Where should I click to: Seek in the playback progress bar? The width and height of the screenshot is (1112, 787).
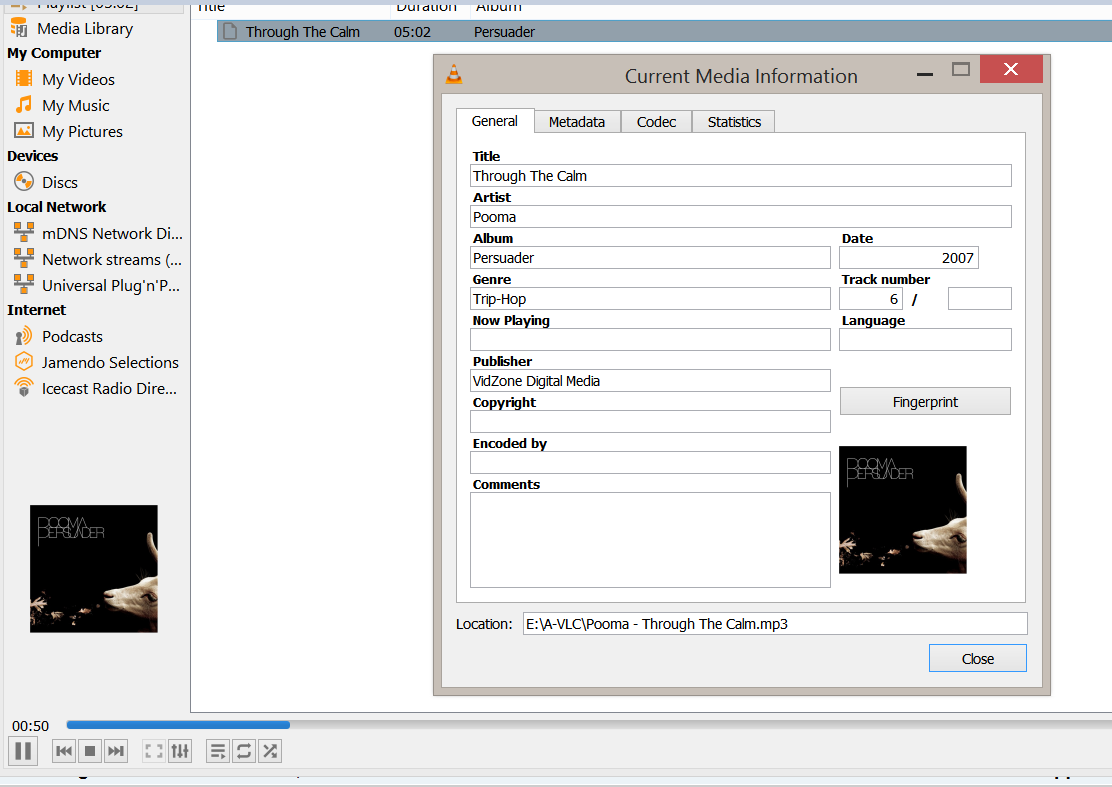pos(589,725)
